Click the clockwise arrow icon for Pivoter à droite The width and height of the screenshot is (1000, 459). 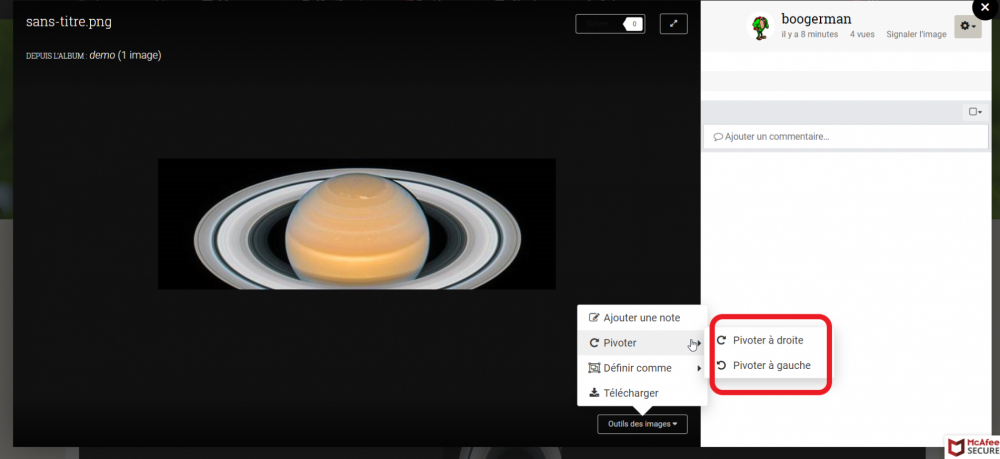pyautogui.click(x=721, y=340)
